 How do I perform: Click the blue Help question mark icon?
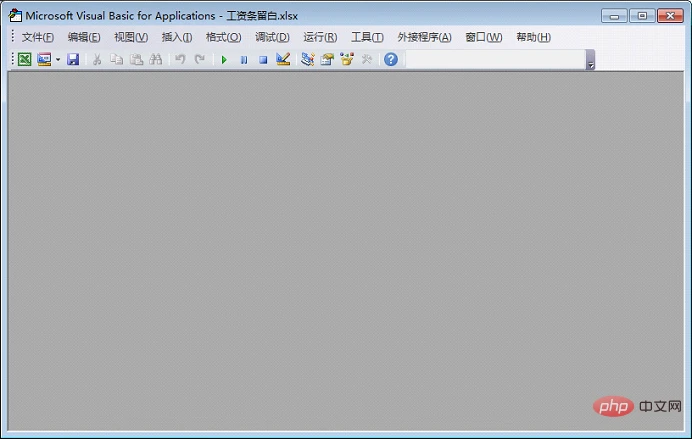coord(391,59)
